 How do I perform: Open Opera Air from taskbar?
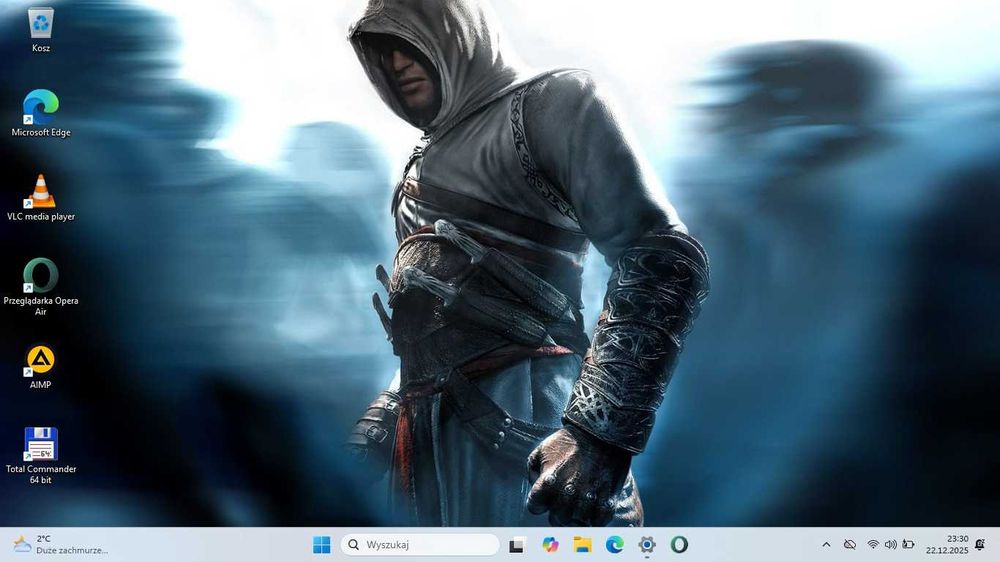[x=679, y=545]
